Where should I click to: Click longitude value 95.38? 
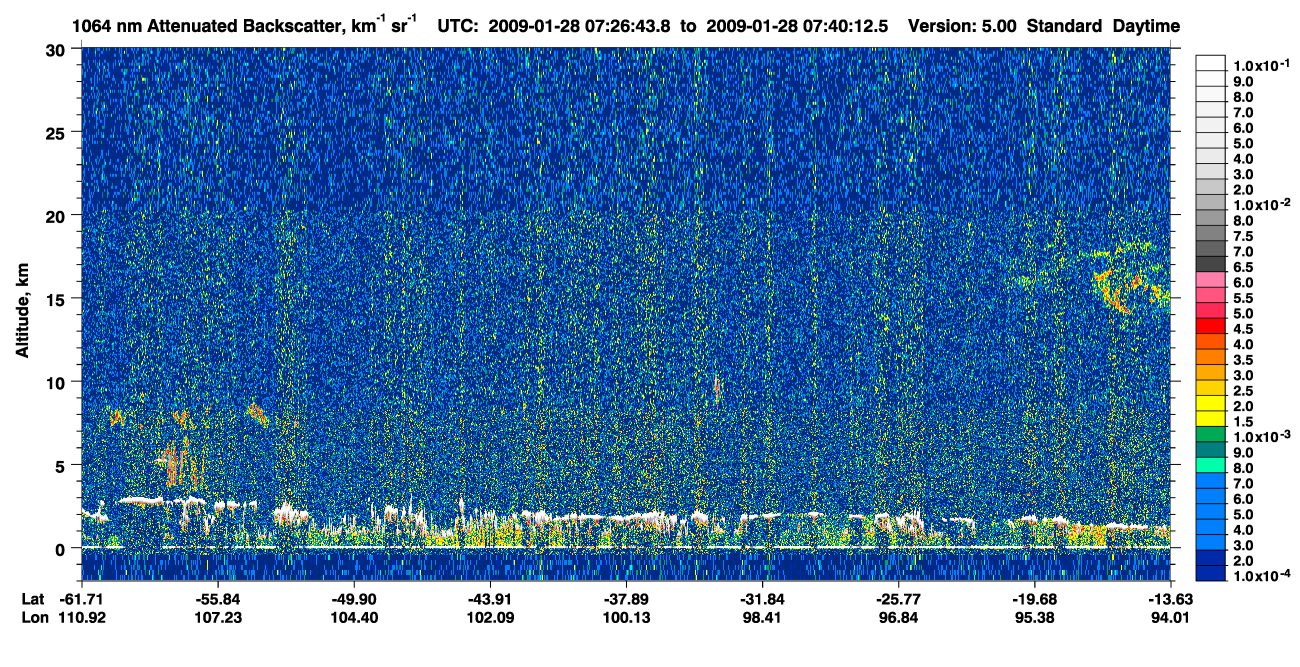[x=1035, y=617]
